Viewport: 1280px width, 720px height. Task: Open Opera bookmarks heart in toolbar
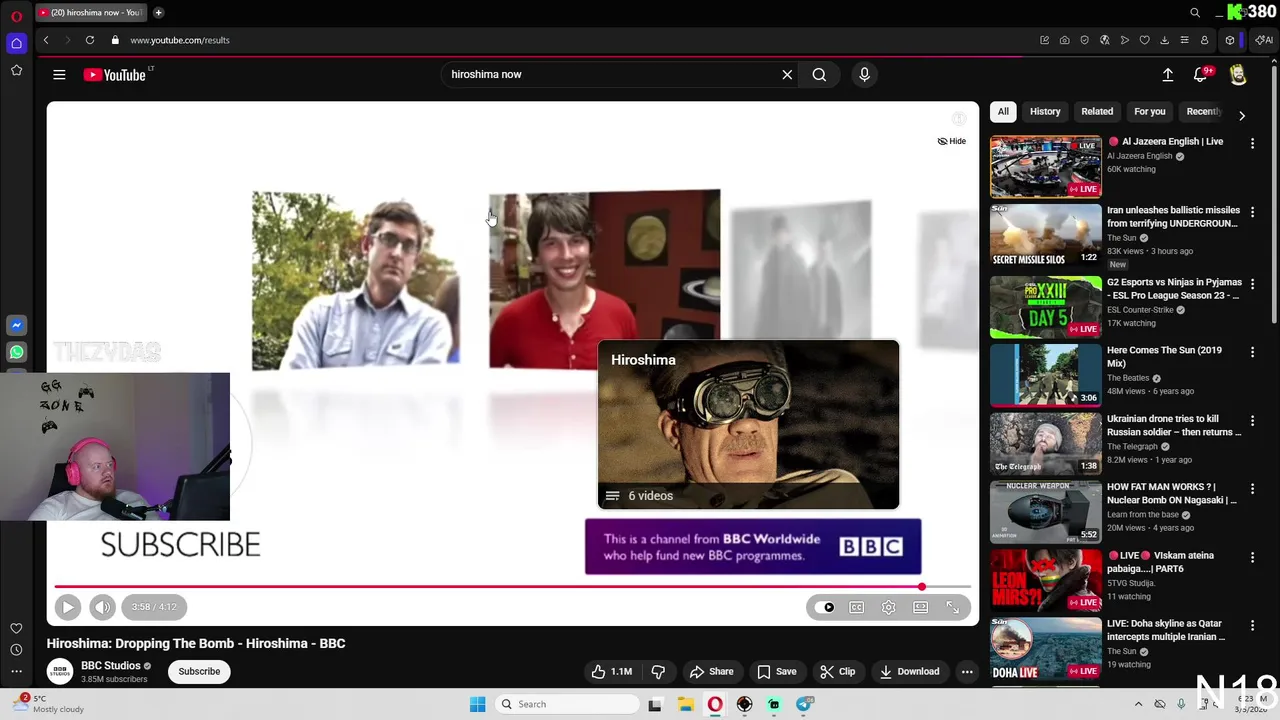coord(1144,40)
